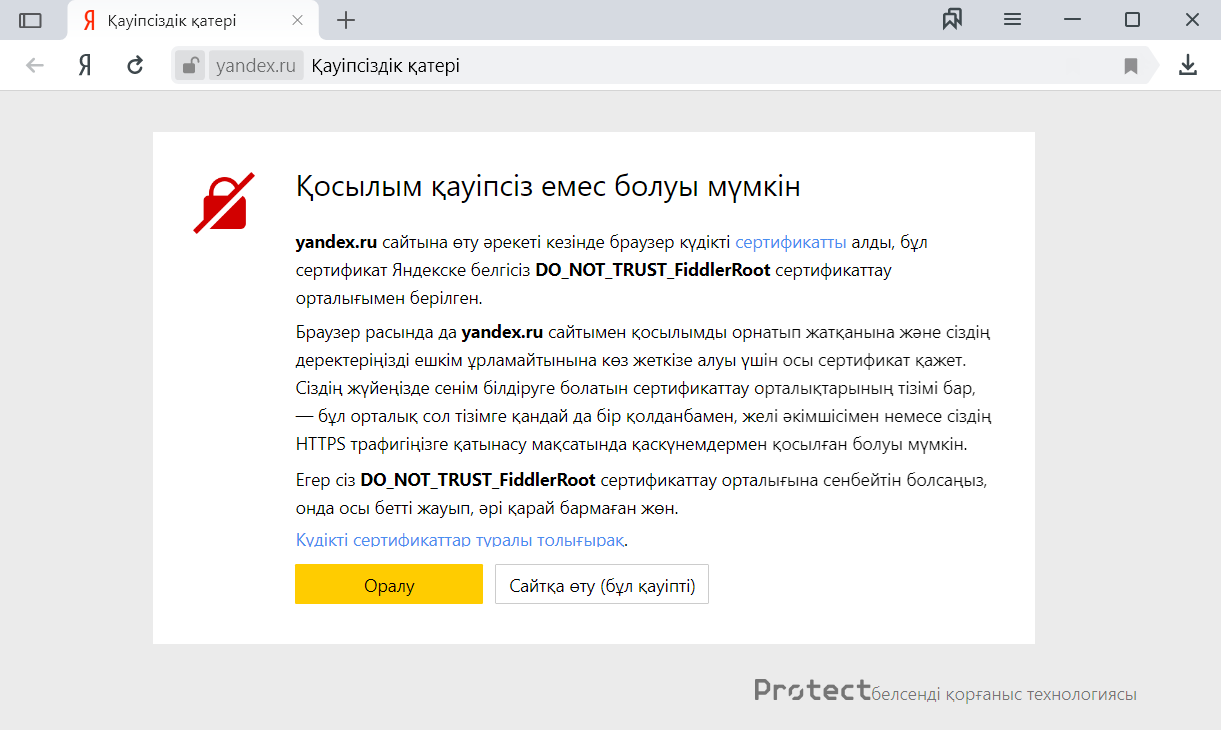
Task: Focus the address bar page title
Action: [385, 66]
